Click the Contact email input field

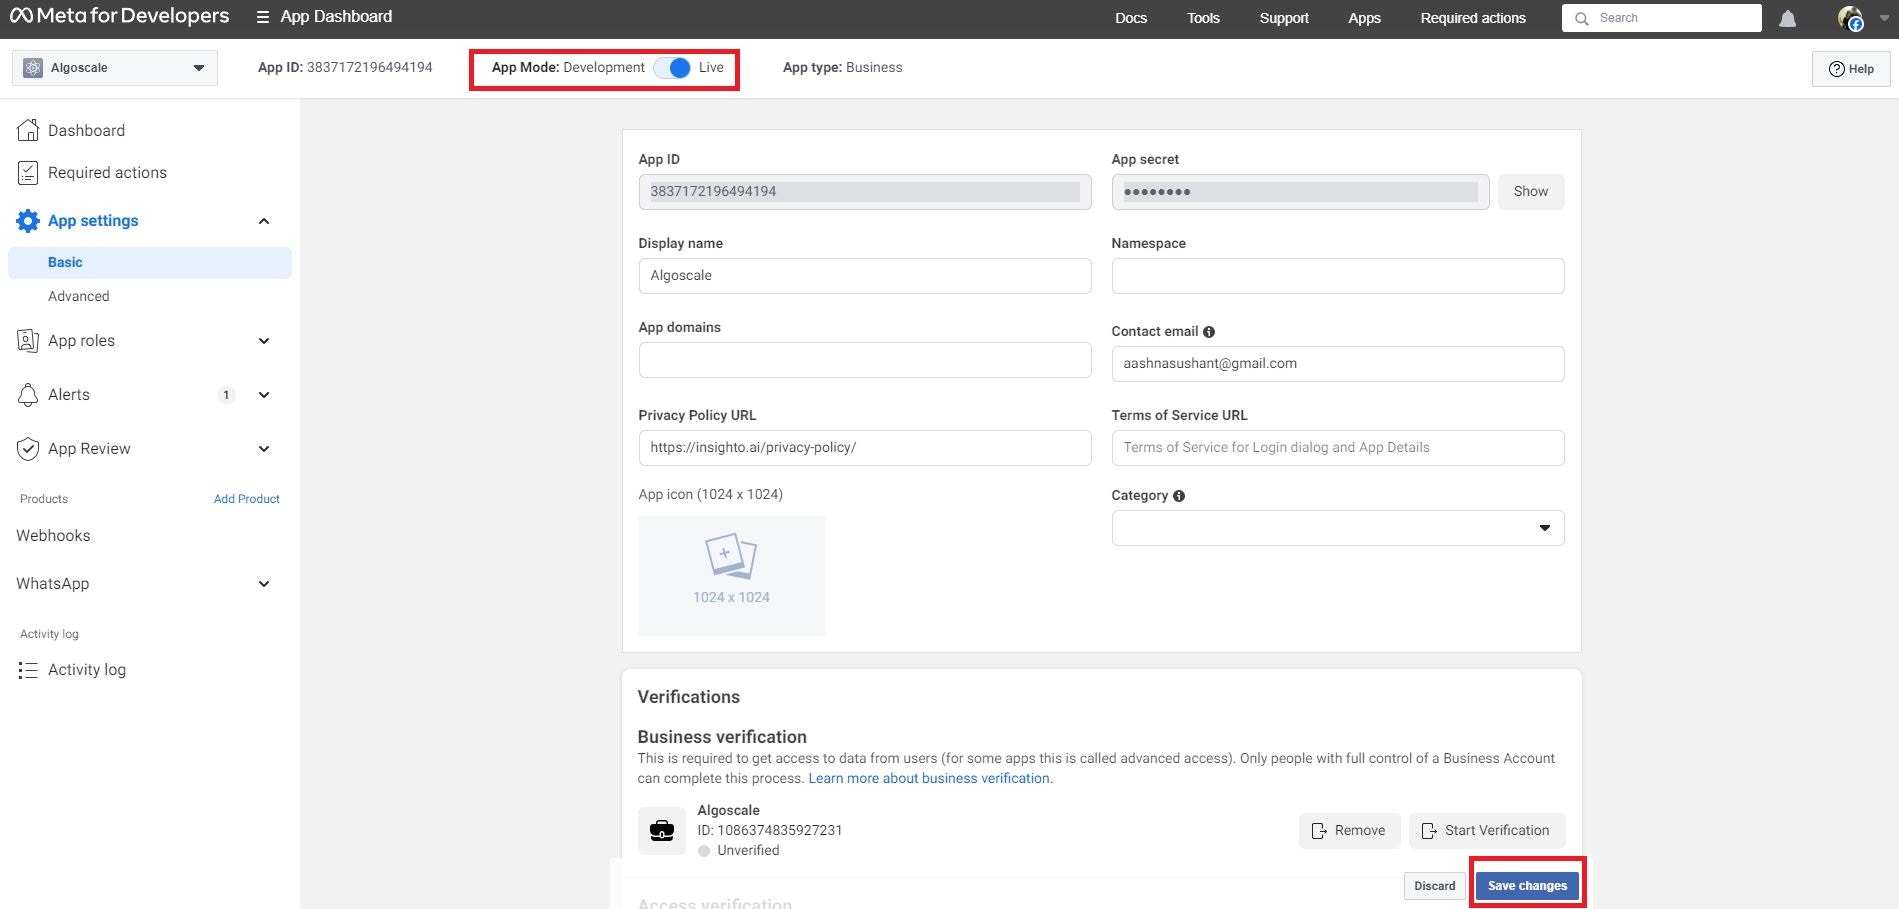click(1338, 364)
